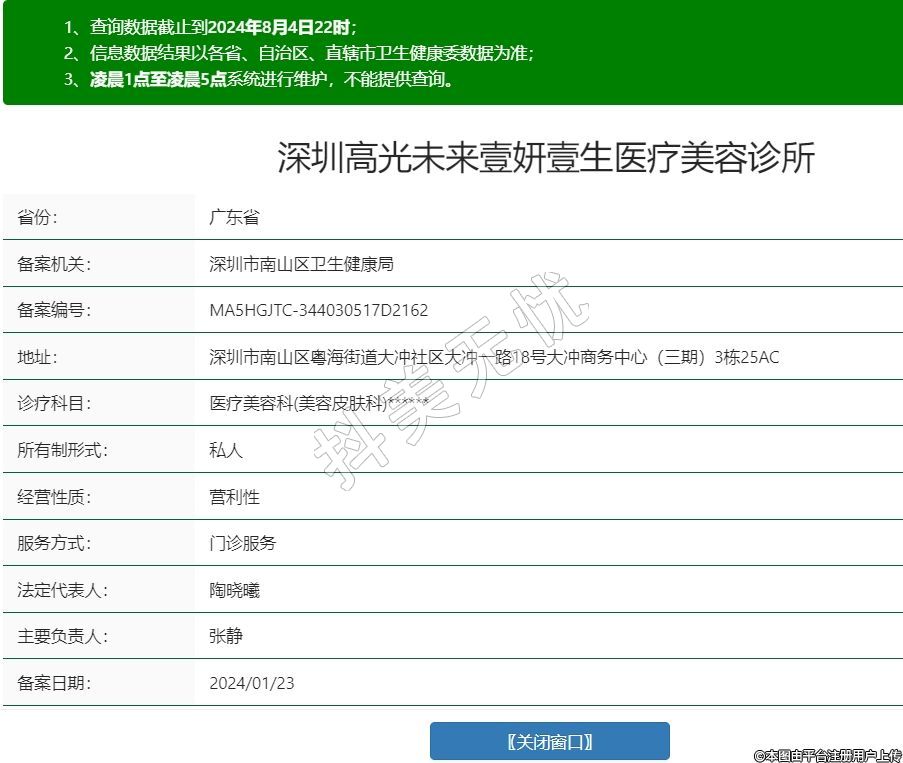Click the 省份 row label
The image size is (903, 763).
(x=38, y=217)
